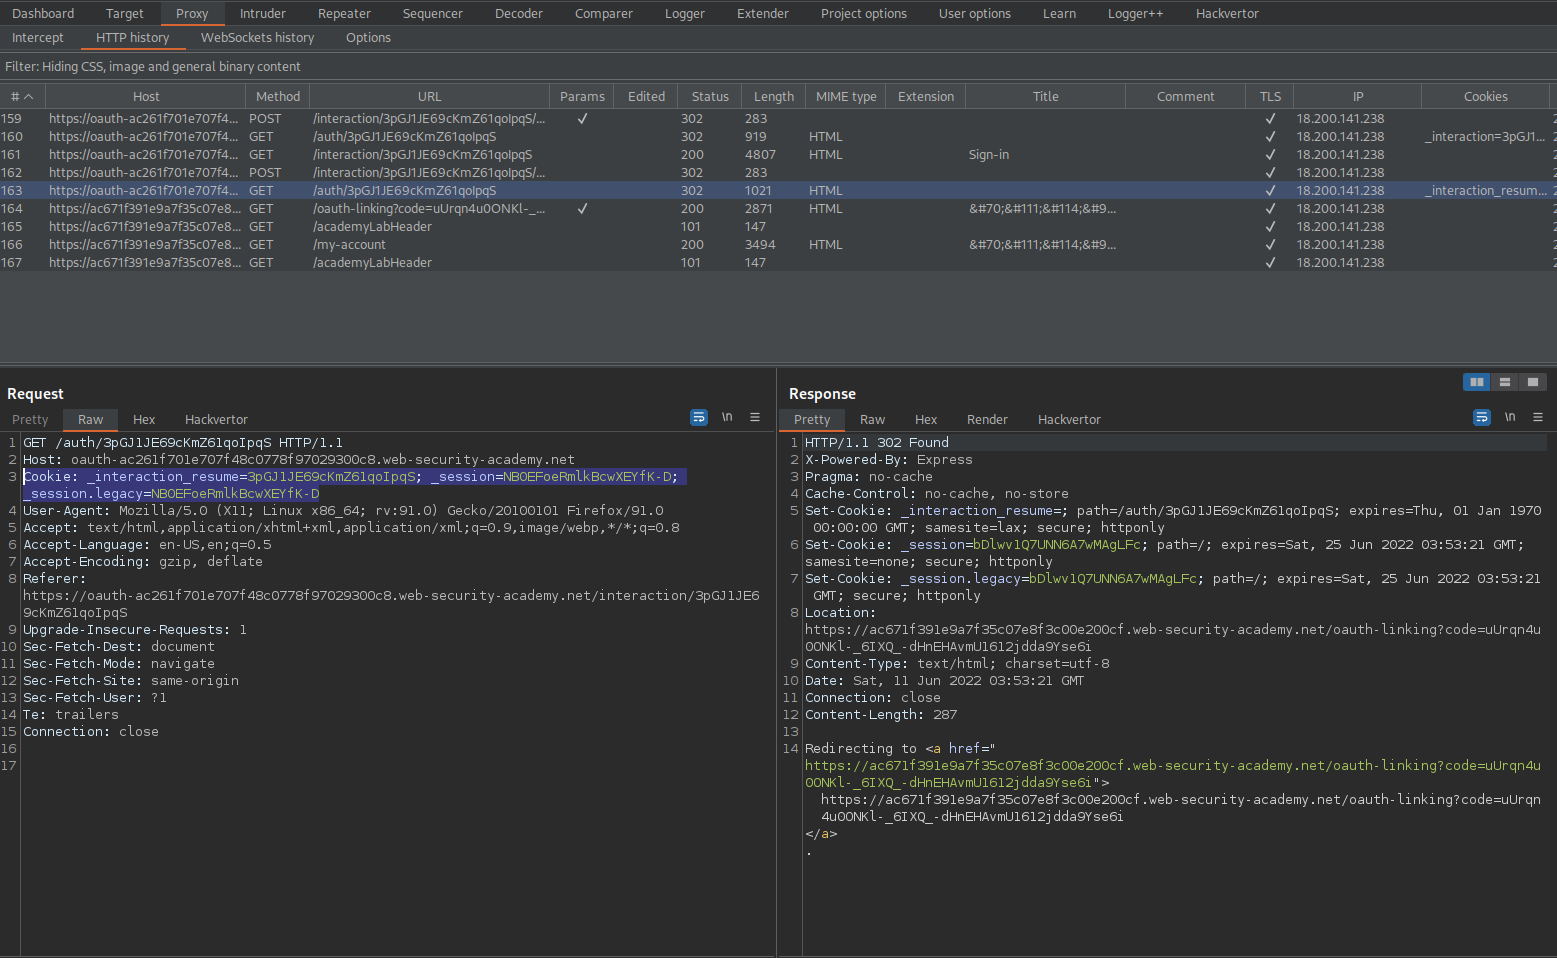
Task: Go to the Intruder tab
Action: [x=263, y=13]
